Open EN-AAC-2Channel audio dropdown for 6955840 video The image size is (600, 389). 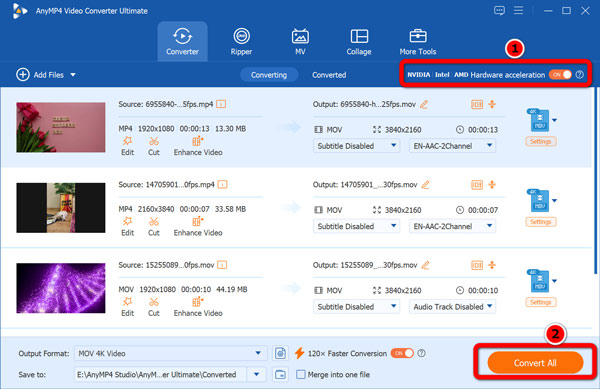pos(452,146)
